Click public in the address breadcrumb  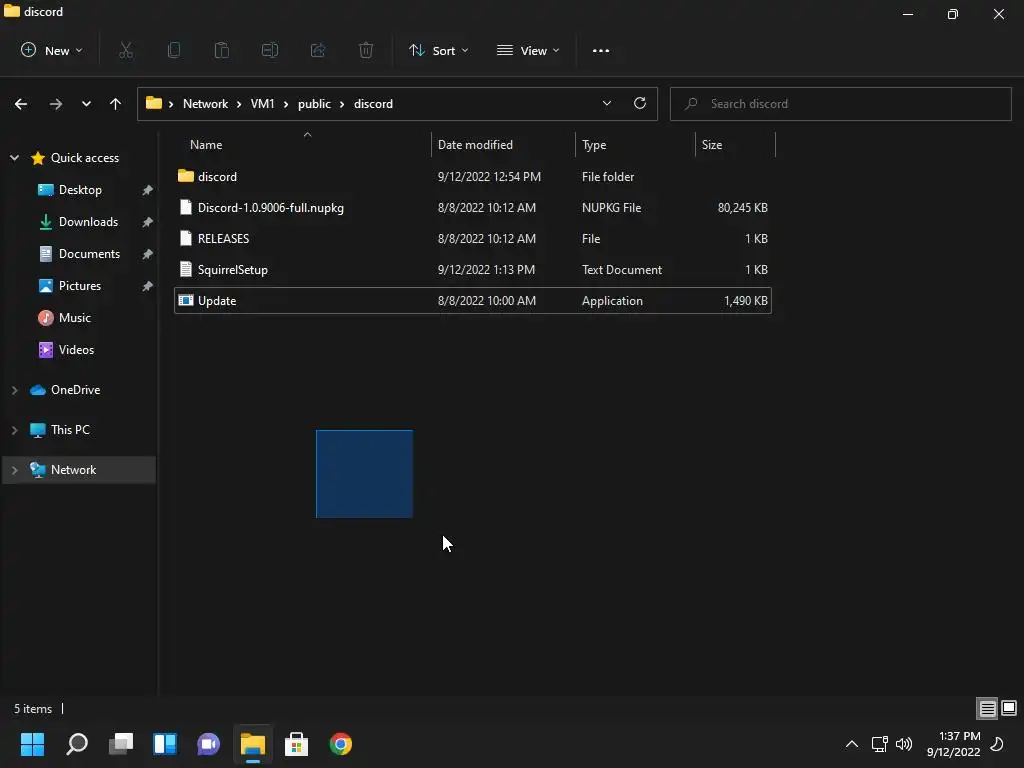pyautogui.click(x=314, y=104)
